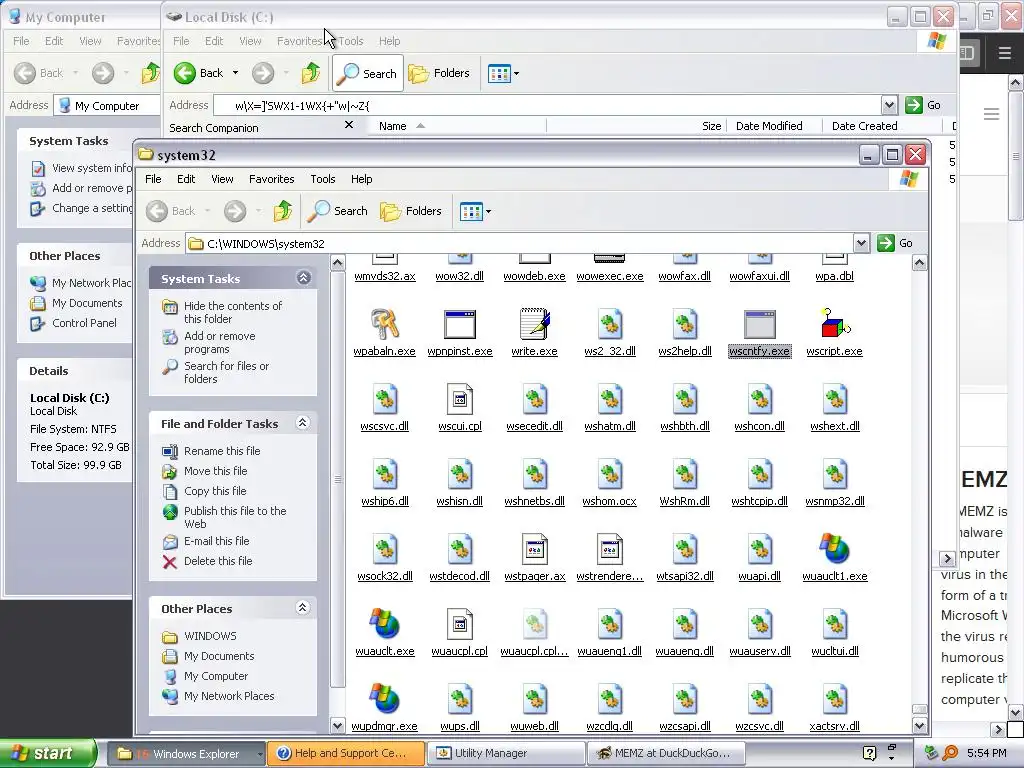Click Up folder icon in Local Disk toolbar
The image size is (1024, 768).
click(x=311, y=73)
